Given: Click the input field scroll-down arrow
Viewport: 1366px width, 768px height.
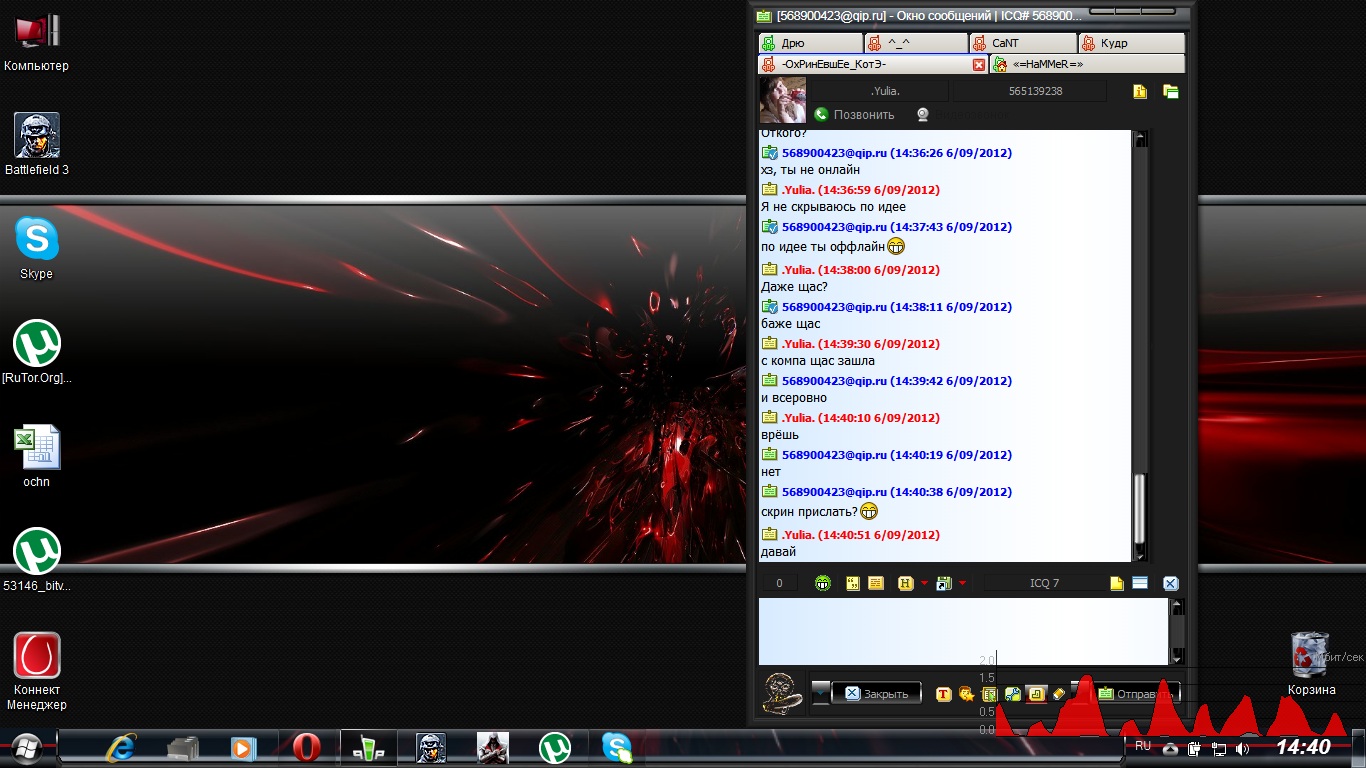Looking at the screenshot, I should pyautogui.click(x=1177, y=657).
